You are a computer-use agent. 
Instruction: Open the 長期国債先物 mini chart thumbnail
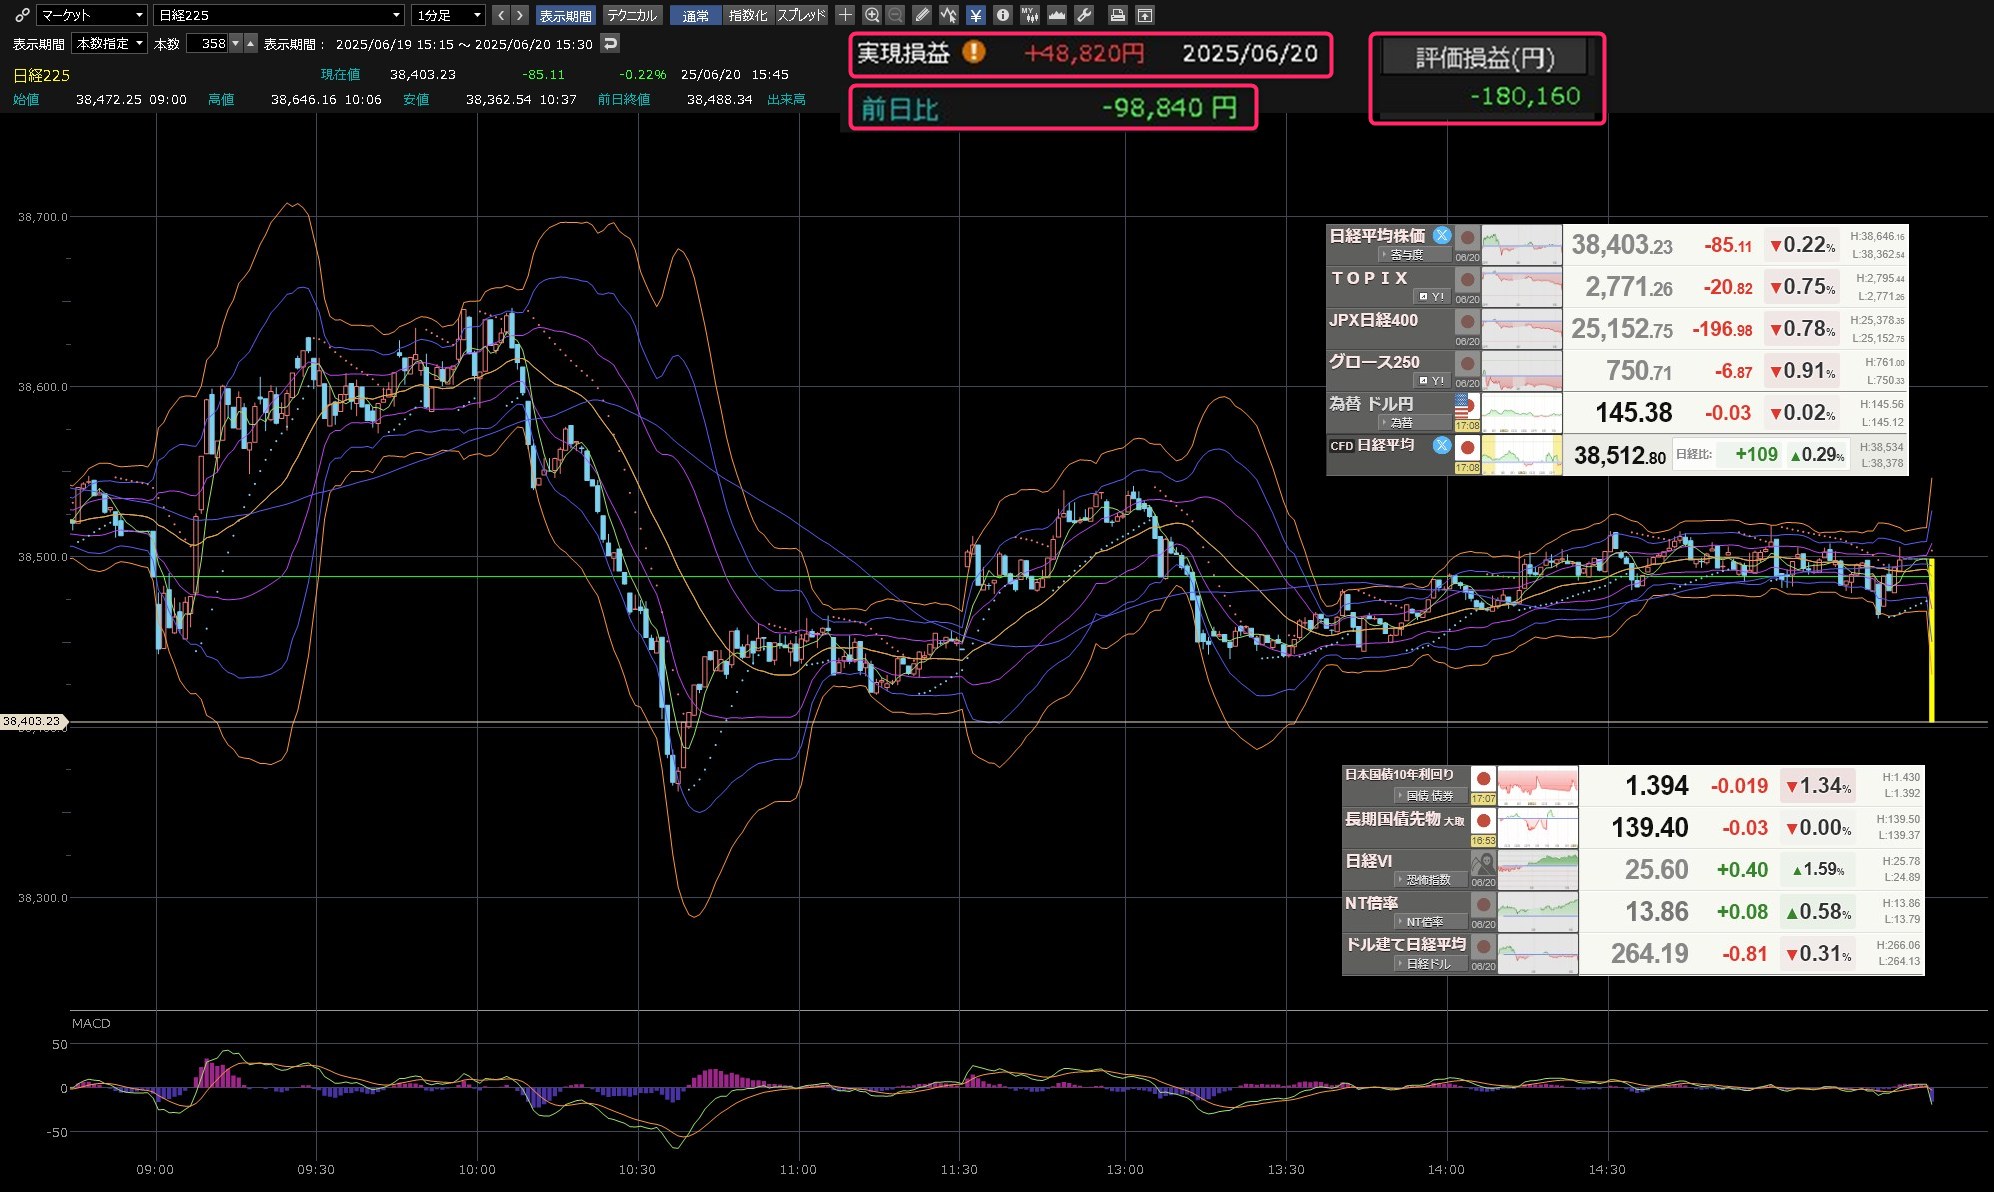pos(1537,828)
